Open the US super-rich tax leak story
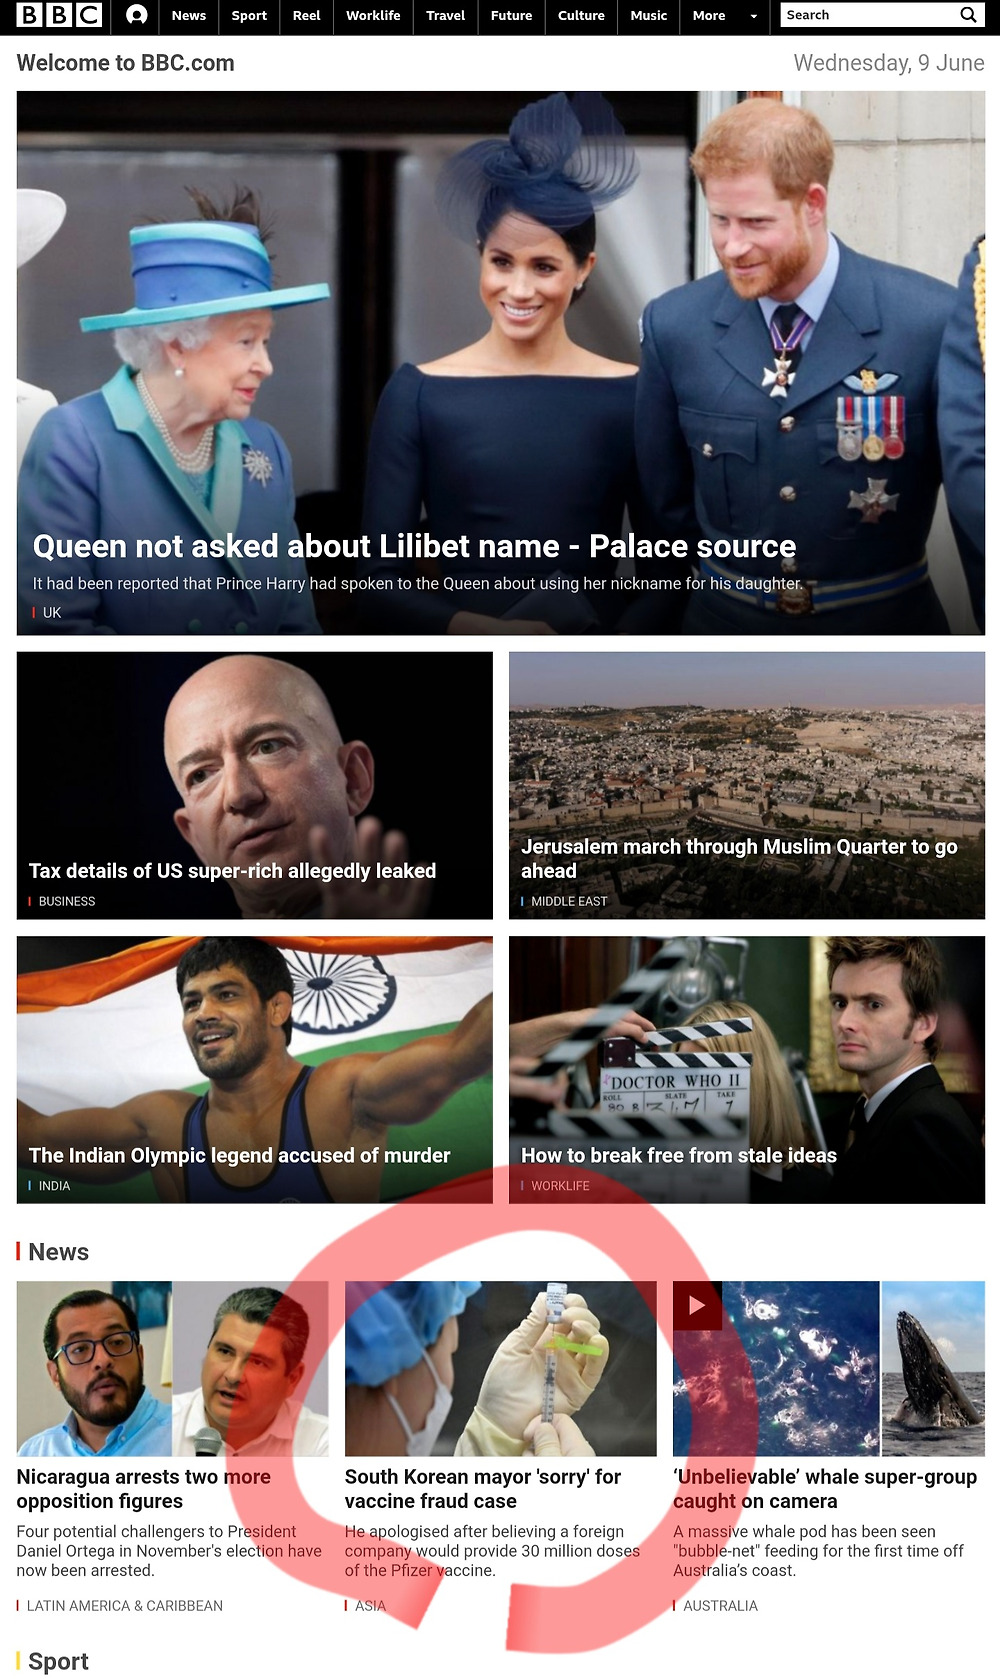Screen dimensions: 1000x1679 pyautogui.click(x=232, y=871)
